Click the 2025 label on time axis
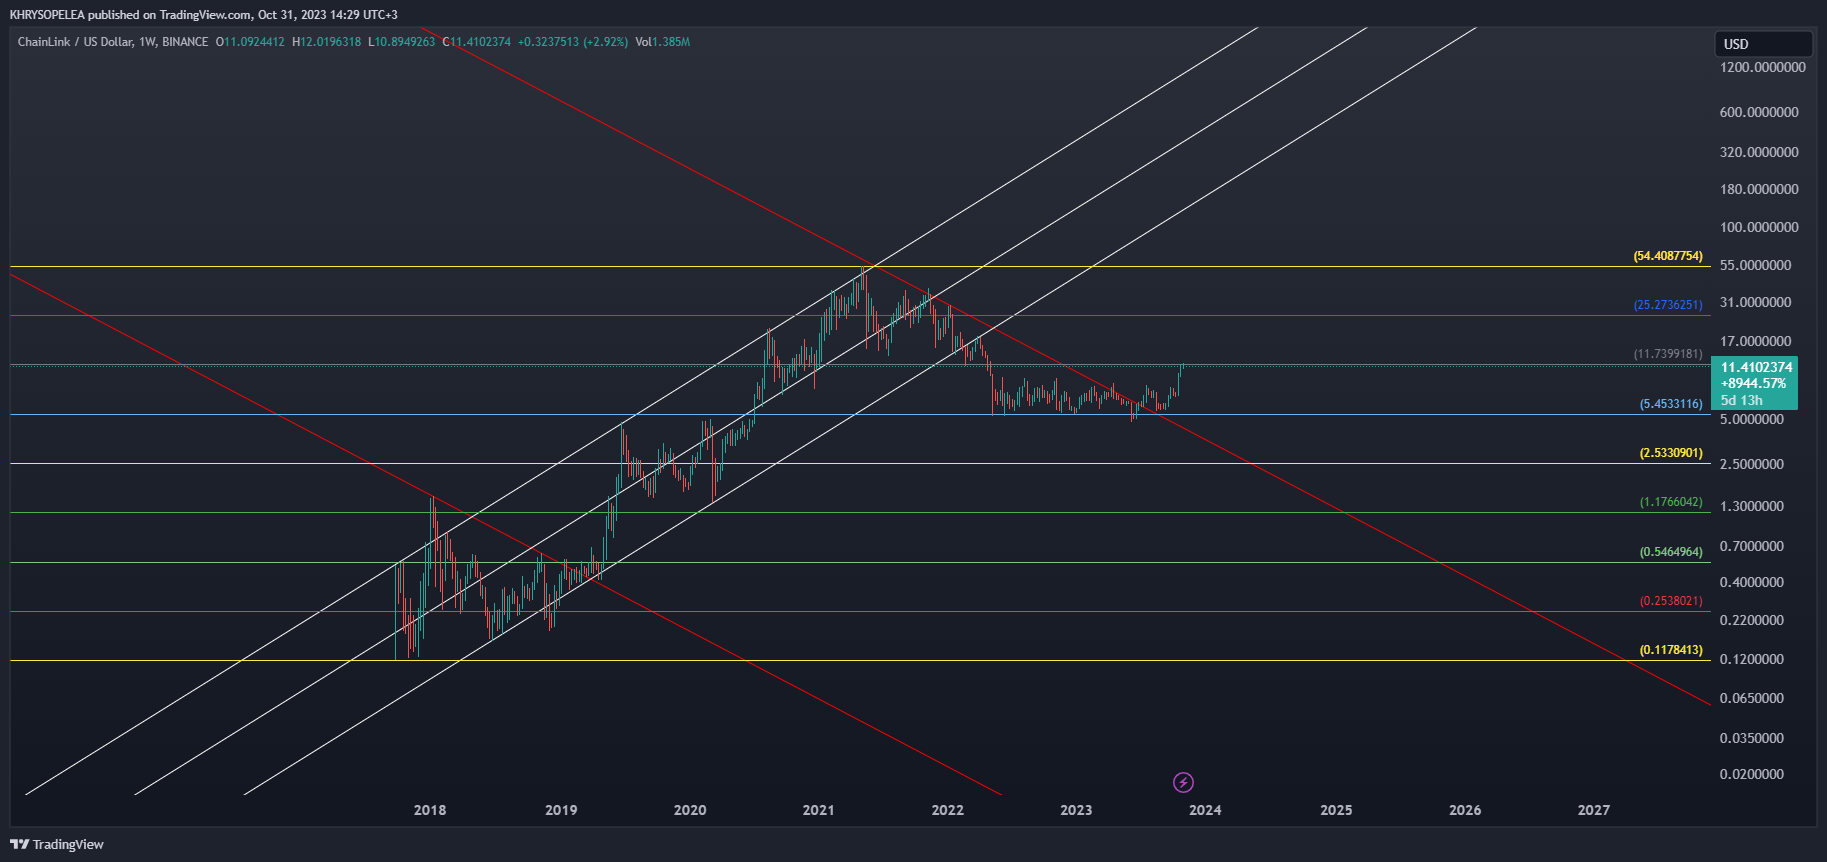Image resolution: width=1827 pixels, height=862 pixels. pos(1336,810)
